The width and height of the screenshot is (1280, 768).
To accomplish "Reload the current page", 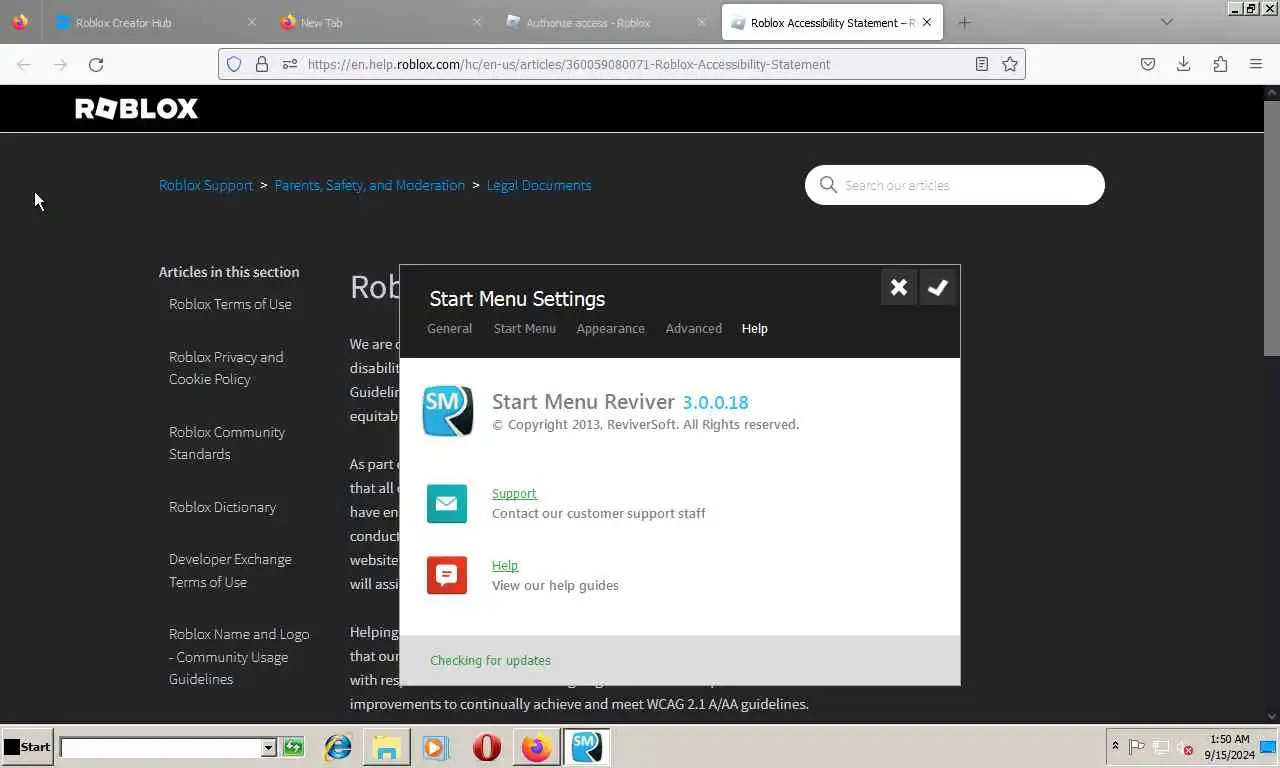I will (x=96, y=64).
